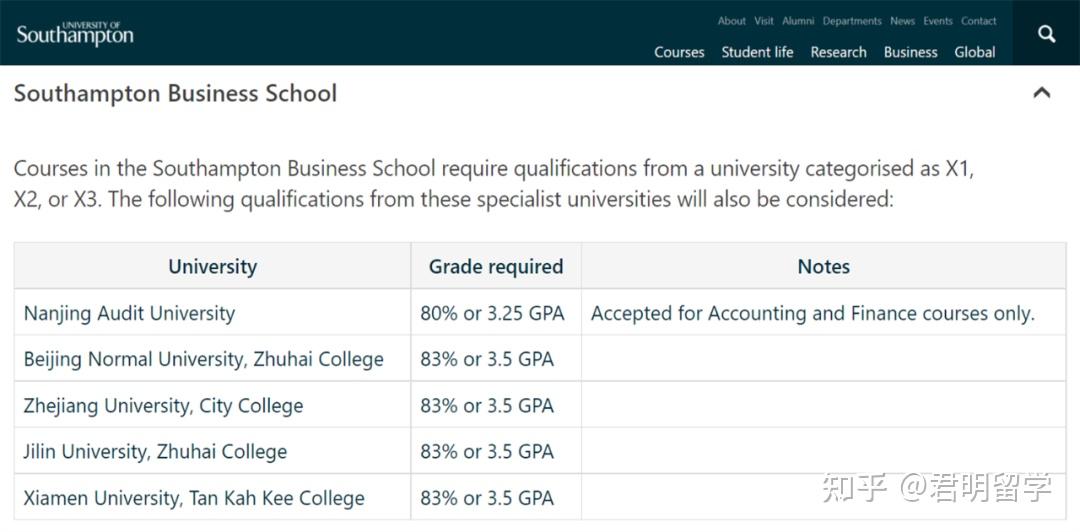Go to the Departments link

coord(852,21)
